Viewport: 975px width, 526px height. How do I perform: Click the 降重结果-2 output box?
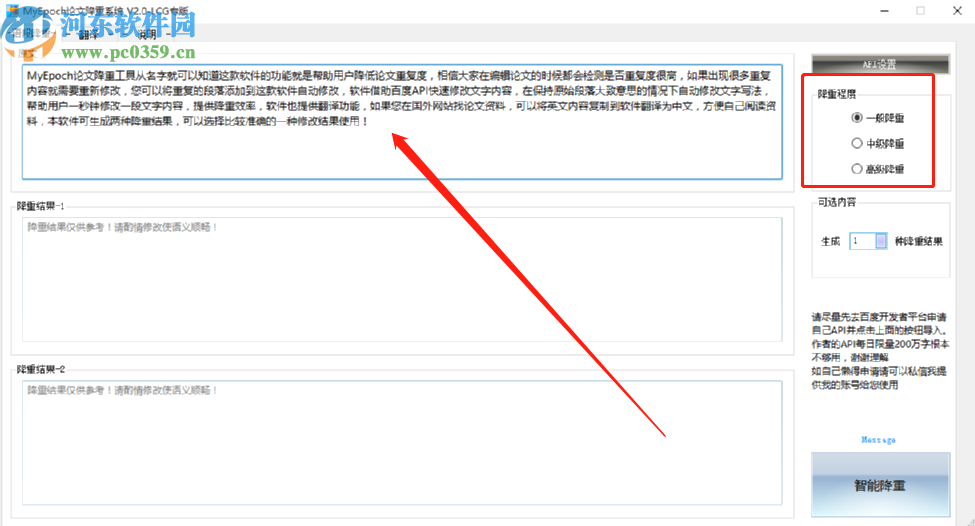(402, 443)
